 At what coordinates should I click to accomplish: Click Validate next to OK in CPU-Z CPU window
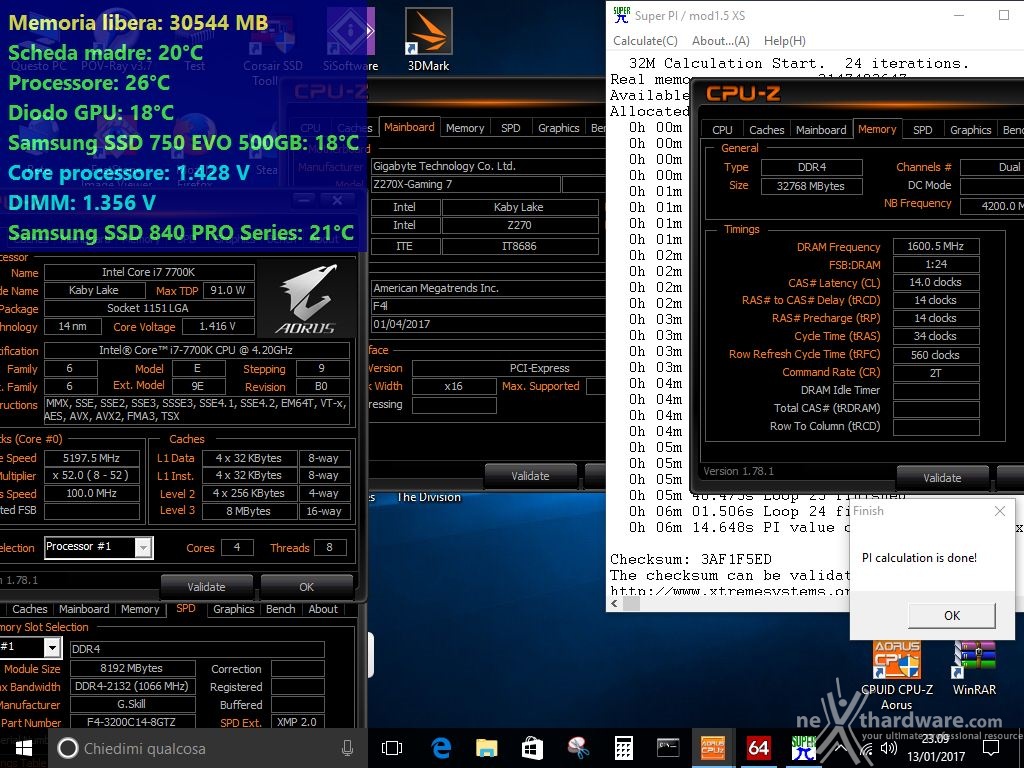[x=206, y=587]
